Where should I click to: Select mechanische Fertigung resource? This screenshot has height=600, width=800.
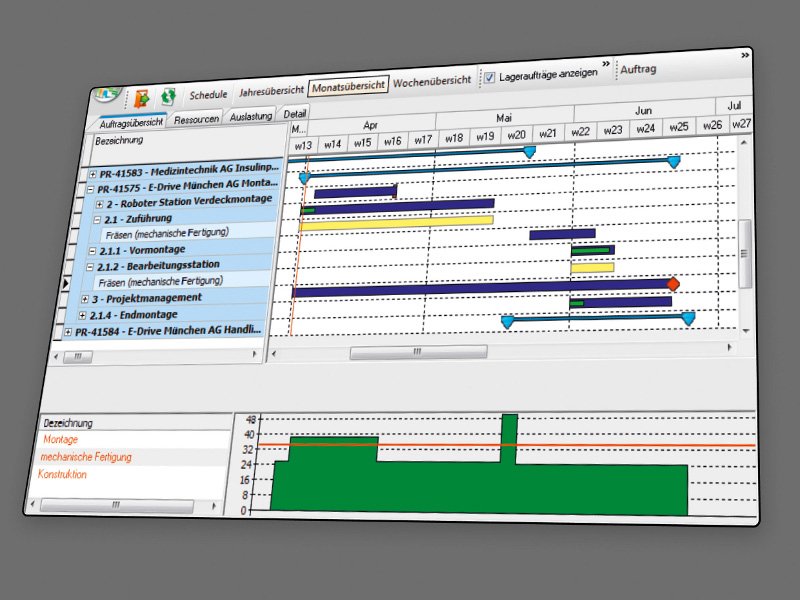click(86, 457)
